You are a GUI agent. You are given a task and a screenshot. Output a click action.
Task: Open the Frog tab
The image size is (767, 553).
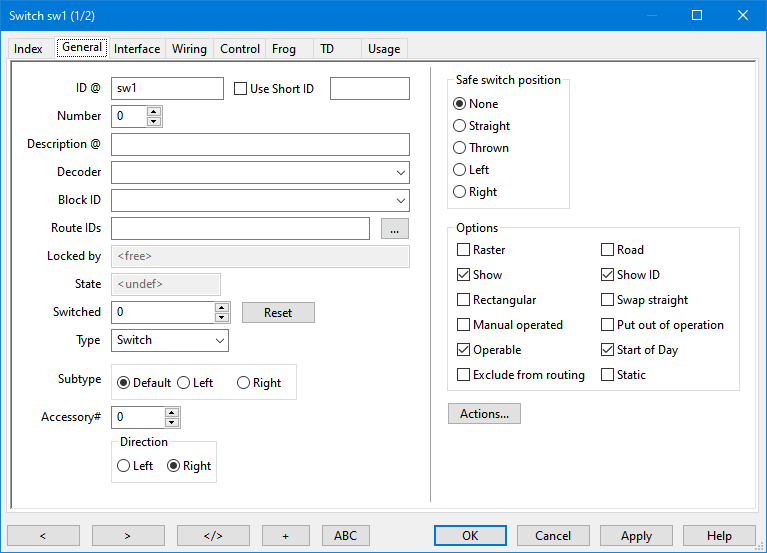(x=283, y=49)
